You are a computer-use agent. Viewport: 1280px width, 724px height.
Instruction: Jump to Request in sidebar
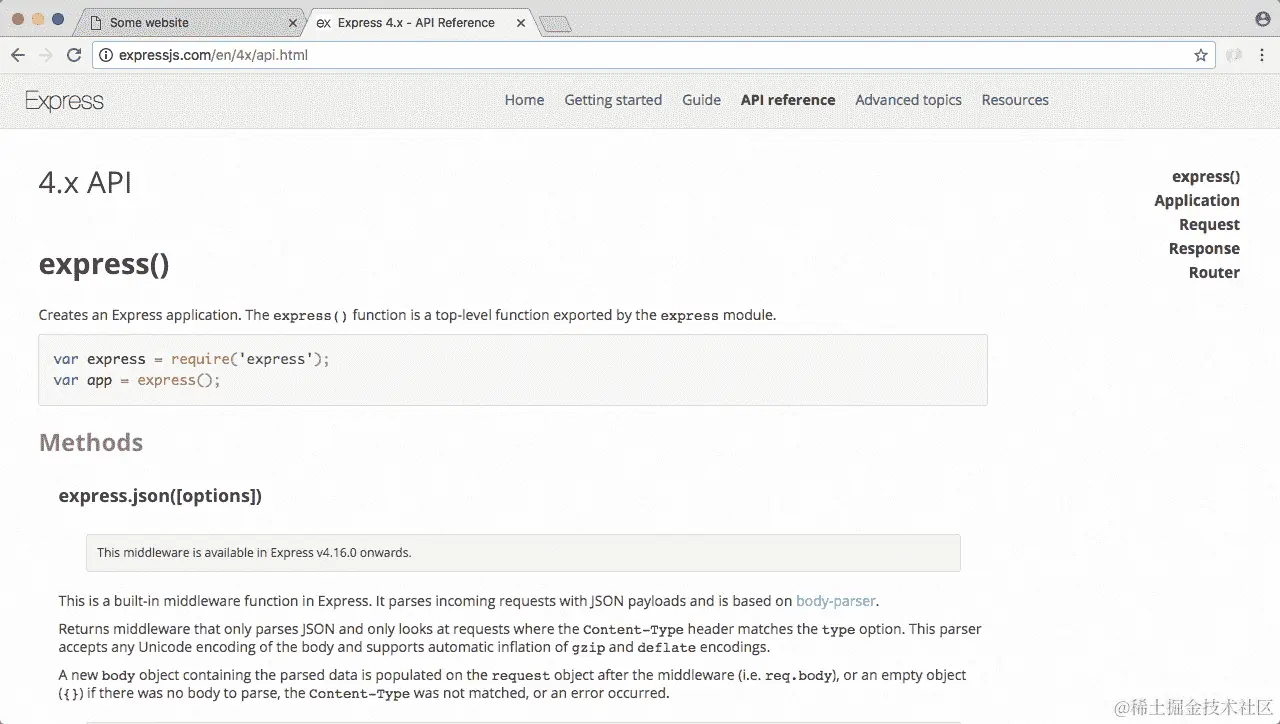(x=1209, y=225)
